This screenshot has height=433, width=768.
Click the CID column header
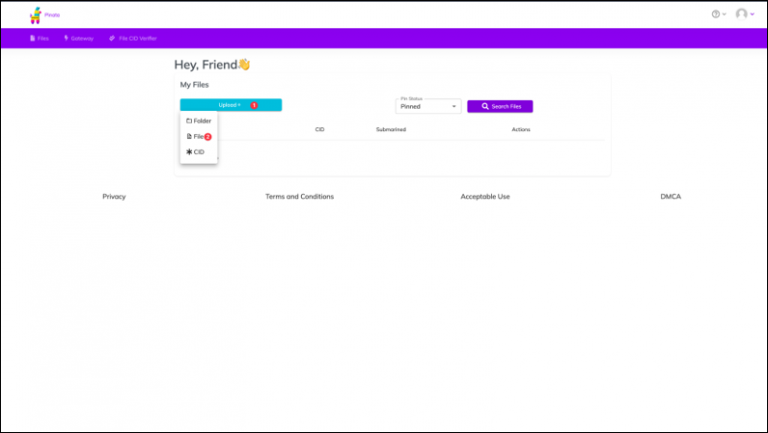click(x=319, y=129)
